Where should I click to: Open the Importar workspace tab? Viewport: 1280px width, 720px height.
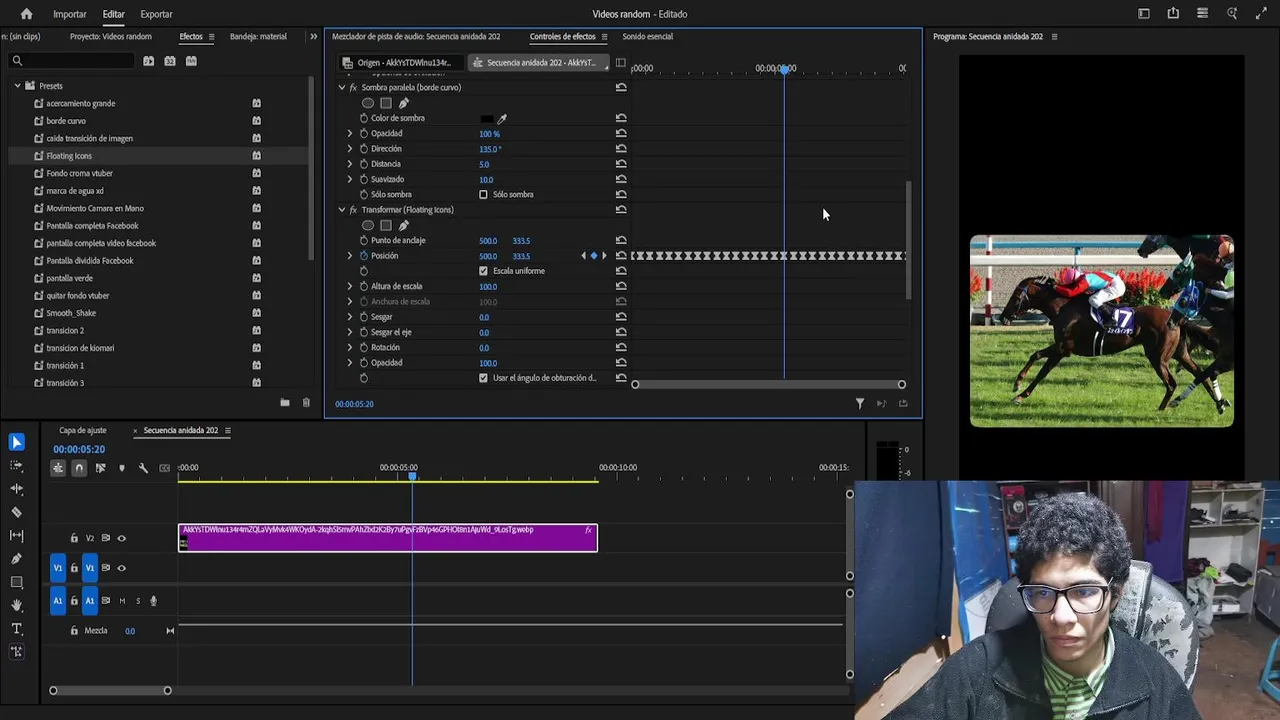(x=69, y=14)
